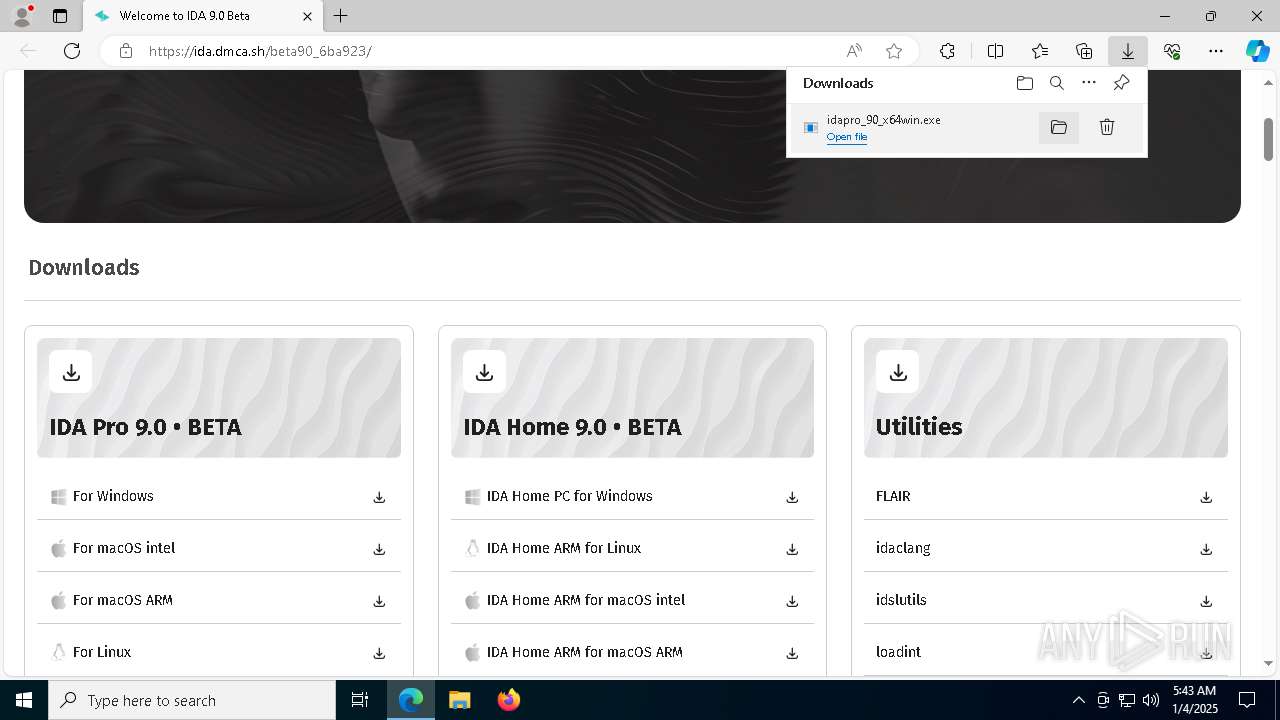Click download badge on Utilities card

898,372
